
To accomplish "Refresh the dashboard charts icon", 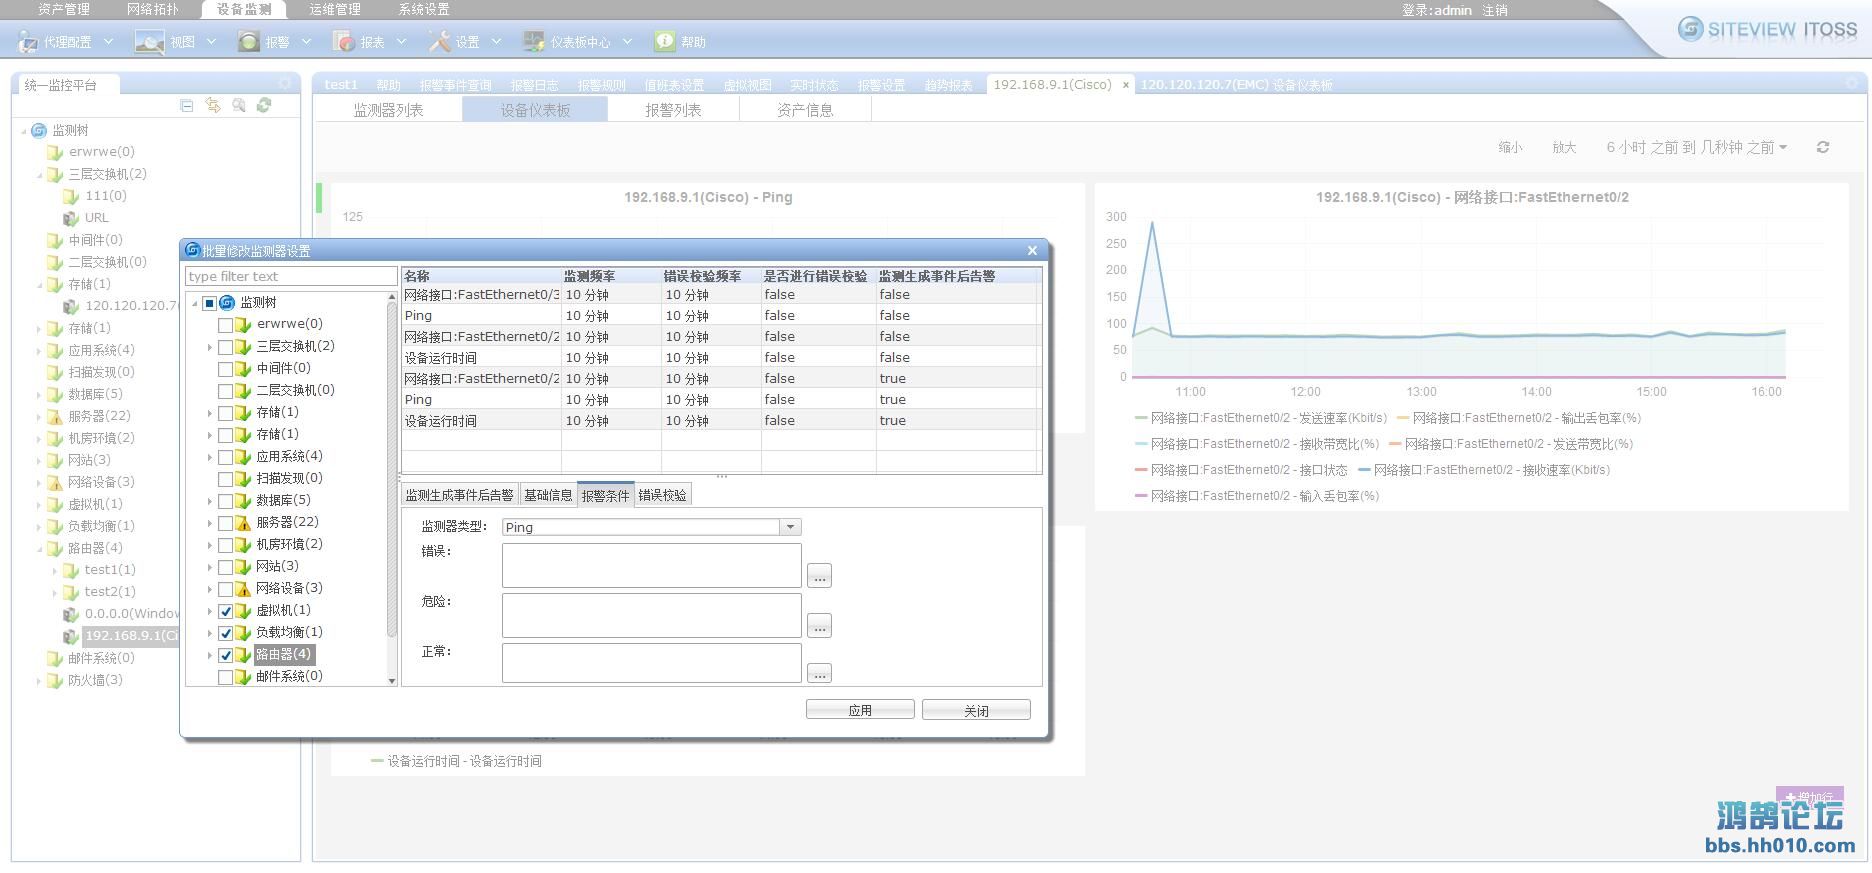I will (1823, 147).
